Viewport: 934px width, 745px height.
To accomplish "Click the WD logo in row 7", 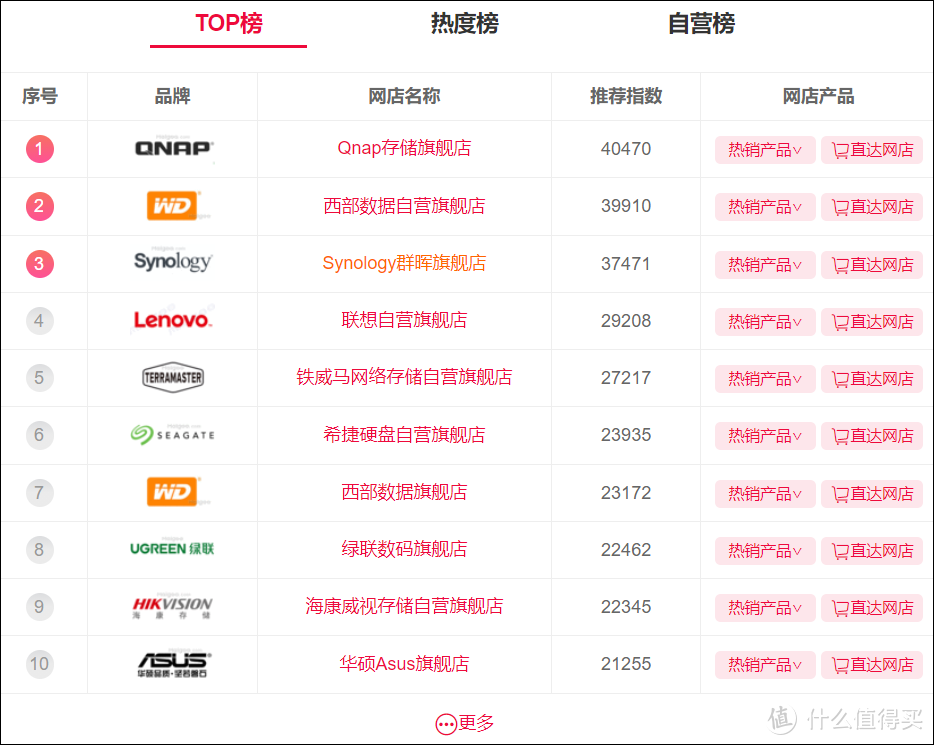I will pos(172,492).
